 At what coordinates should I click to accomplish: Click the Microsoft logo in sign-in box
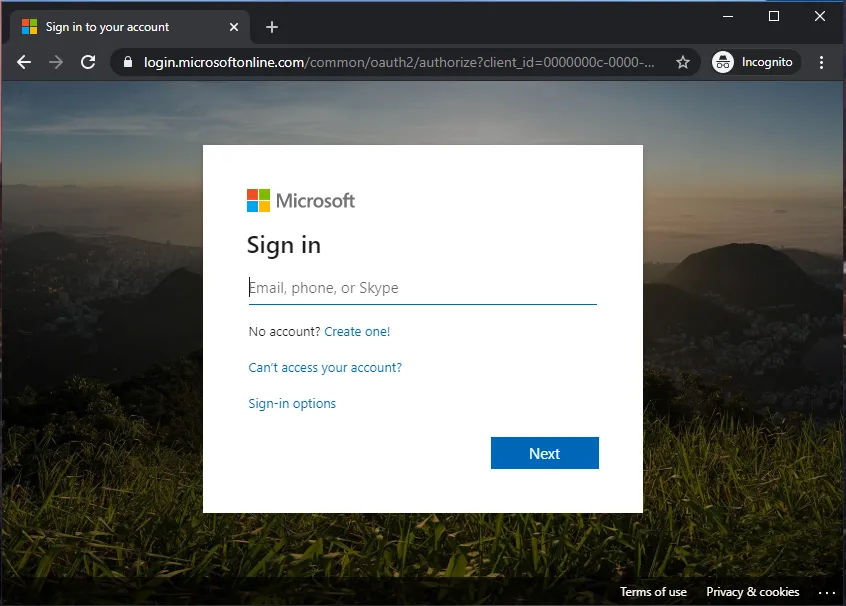301,200
